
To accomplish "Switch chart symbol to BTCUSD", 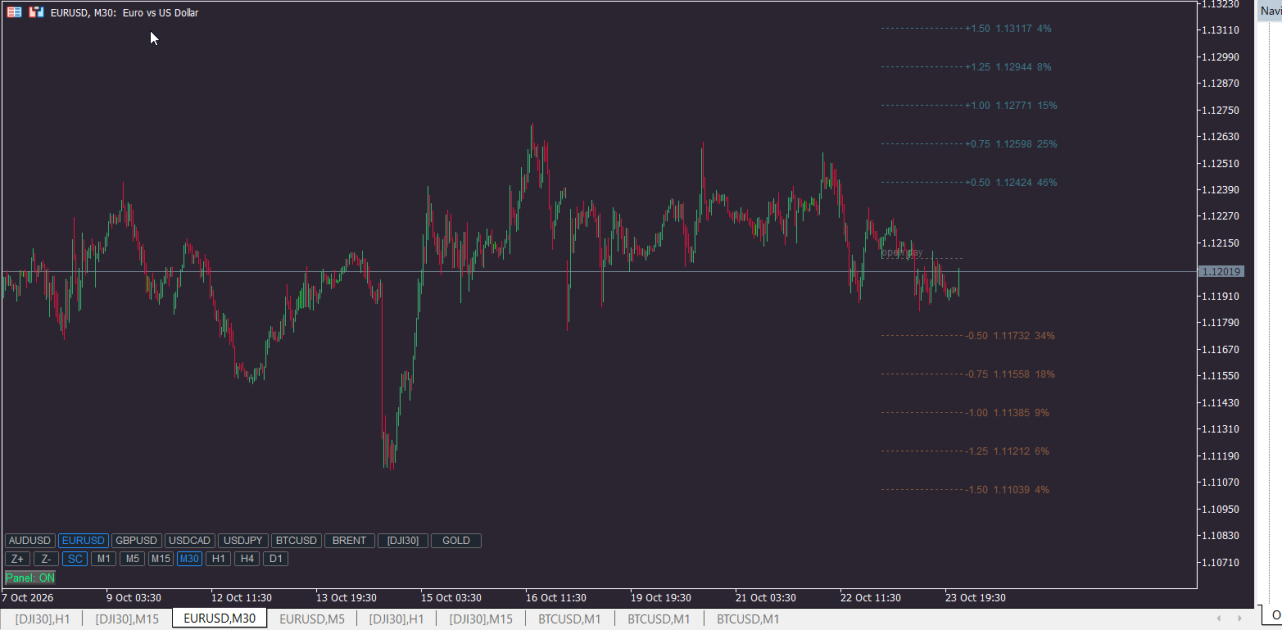I will pyautogui.click(x=296, y=541).
